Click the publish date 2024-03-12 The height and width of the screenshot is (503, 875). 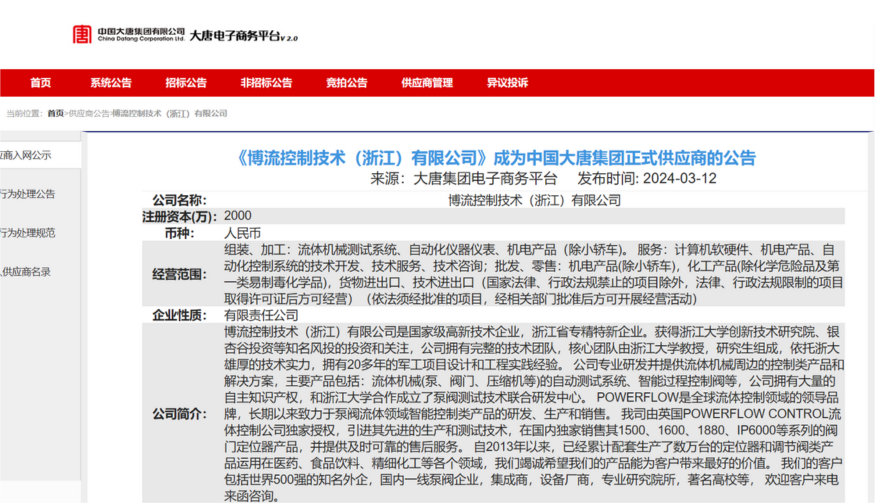pos(679,179)
